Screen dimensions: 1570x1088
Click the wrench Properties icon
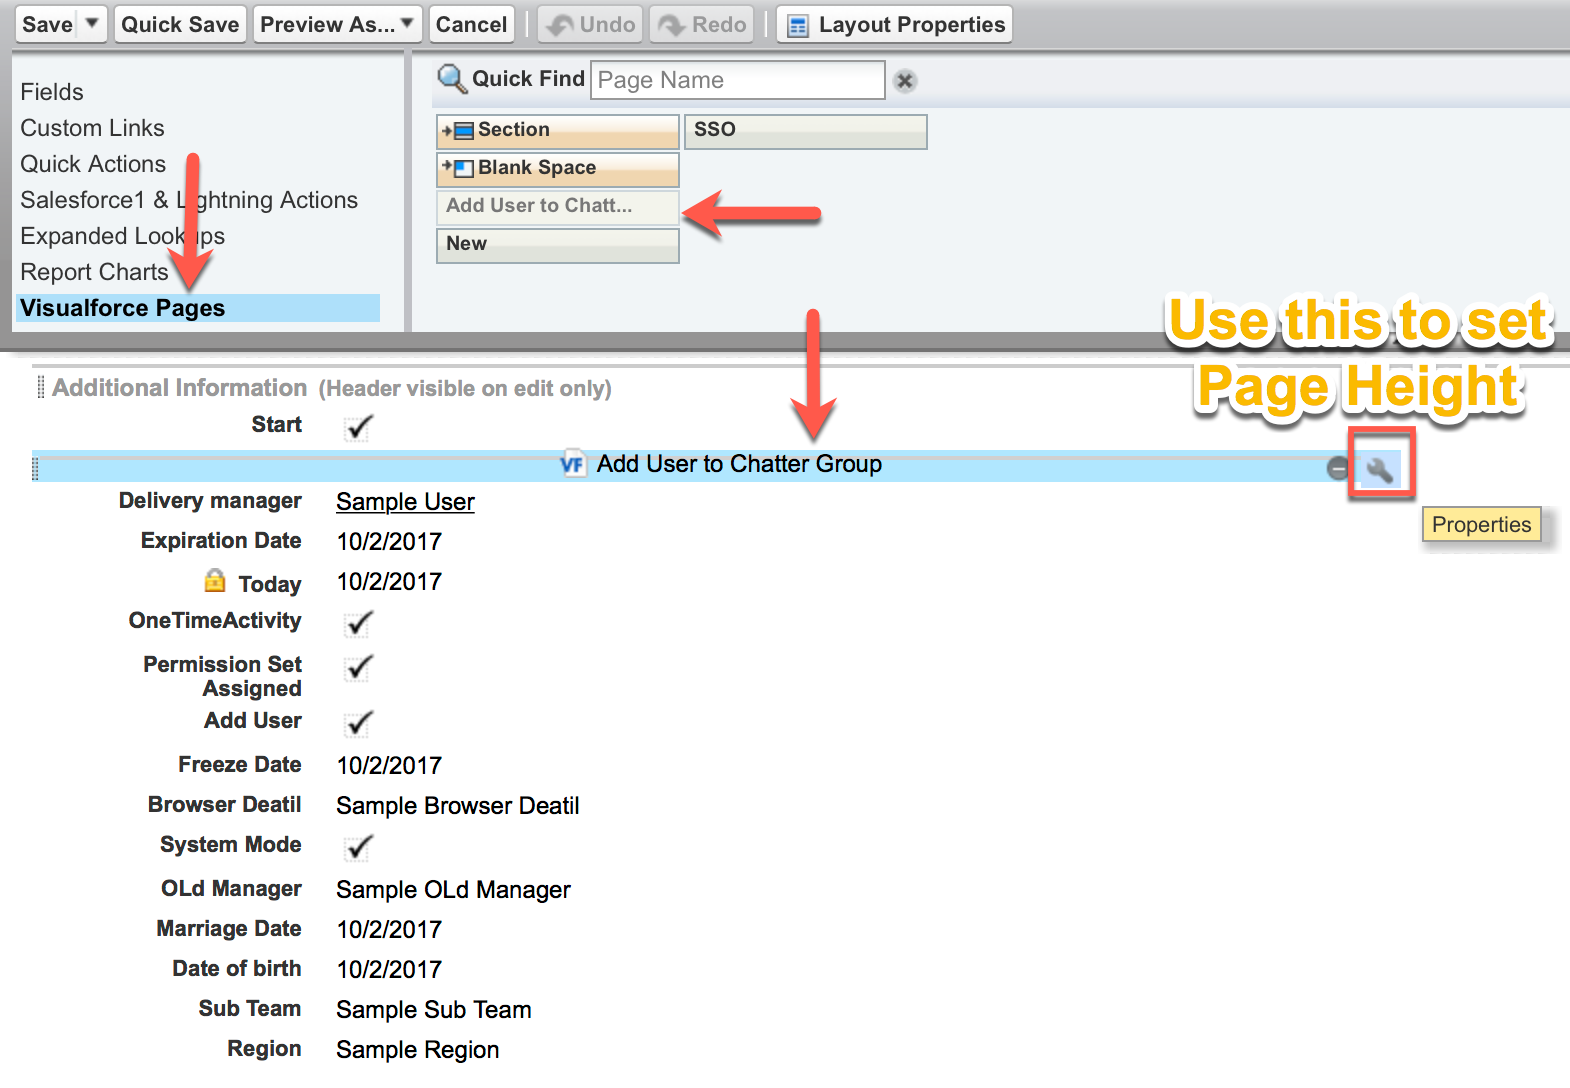coord(1380,469)
